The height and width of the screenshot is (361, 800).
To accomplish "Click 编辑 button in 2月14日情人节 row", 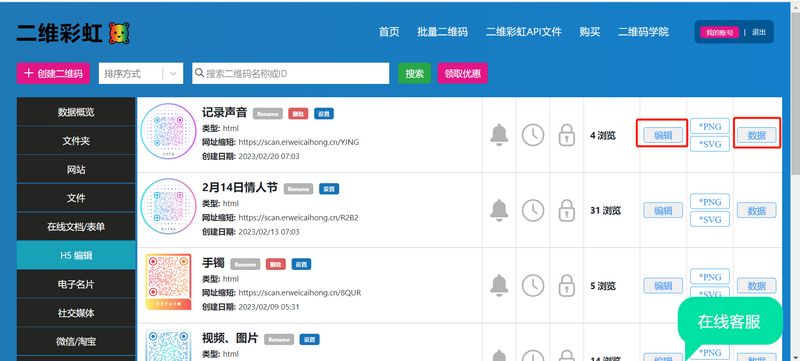I will (663, 210).
